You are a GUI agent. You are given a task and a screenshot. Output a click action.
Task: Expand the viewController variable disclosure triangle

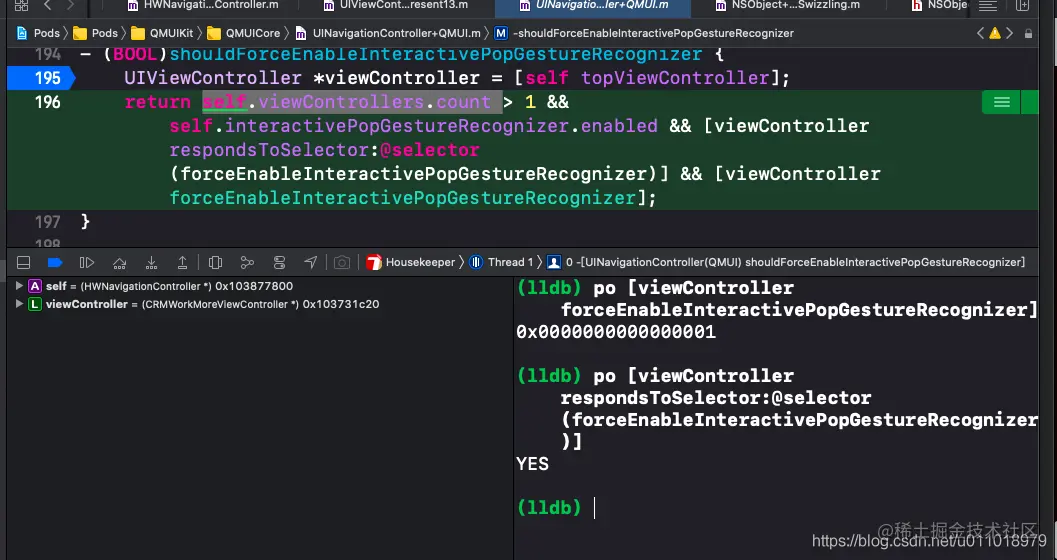(x=19, y=305)
